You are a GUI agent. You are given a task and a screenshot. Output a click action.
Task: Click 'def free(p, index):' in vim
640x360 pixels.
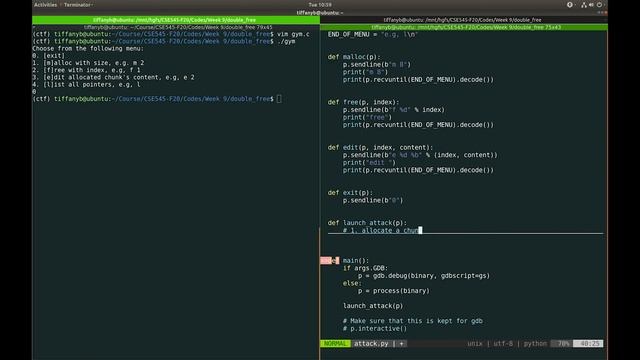363,102
